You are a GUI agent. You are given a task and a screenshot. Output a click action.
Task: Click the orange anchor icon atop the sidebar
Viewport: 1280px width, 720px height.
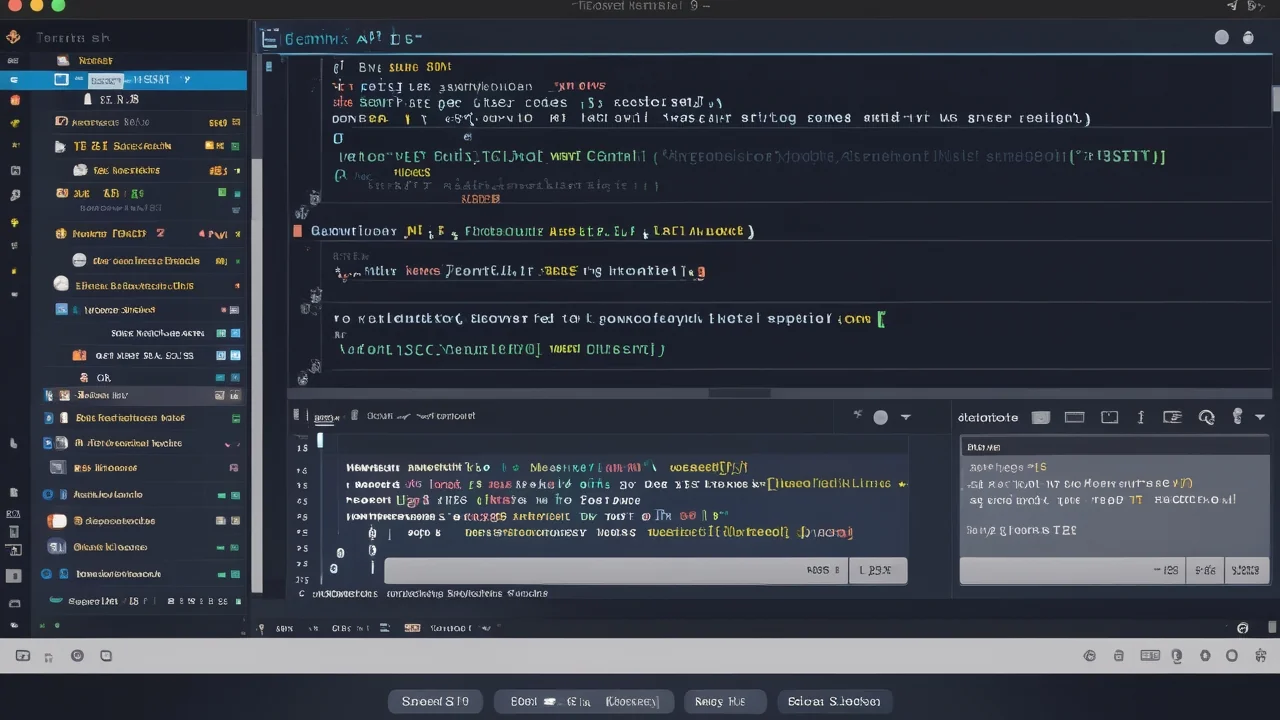13,37
